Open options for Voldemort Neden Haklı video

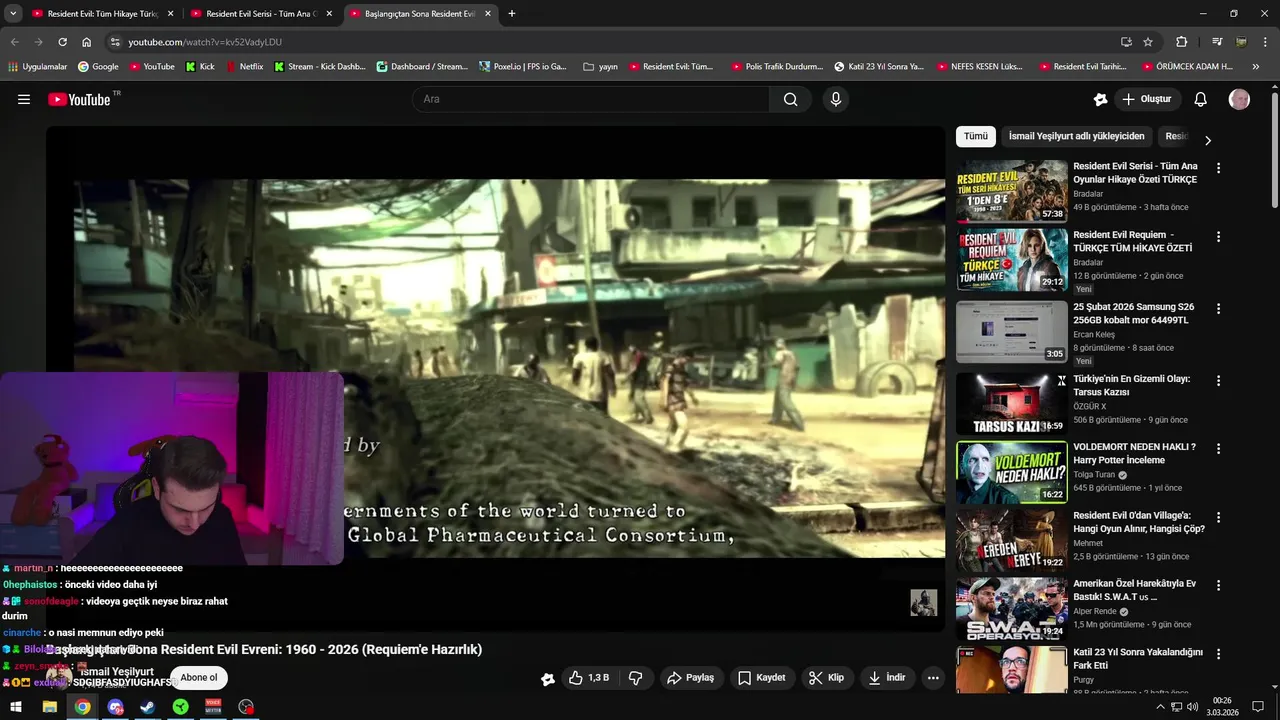(1218, 449)
